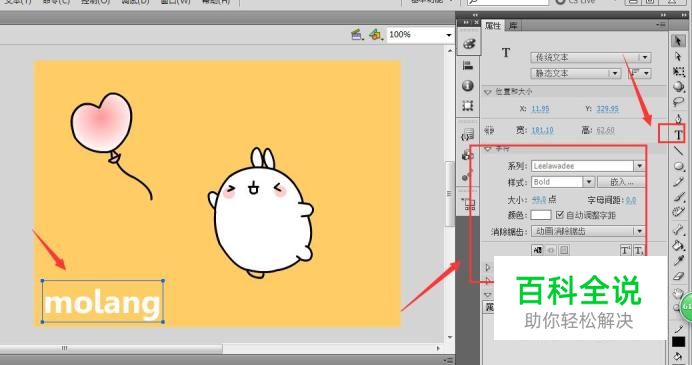Click the Edit Symbols icon
The height and width of the screenshot is (365, 692).
tap(376, 34)
